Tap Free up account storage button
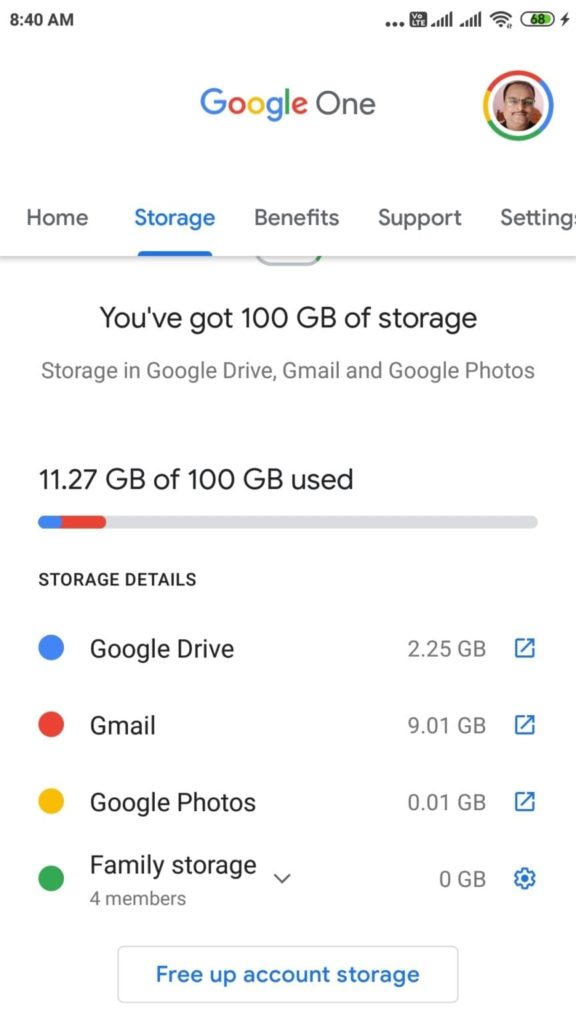 (288, 974)
